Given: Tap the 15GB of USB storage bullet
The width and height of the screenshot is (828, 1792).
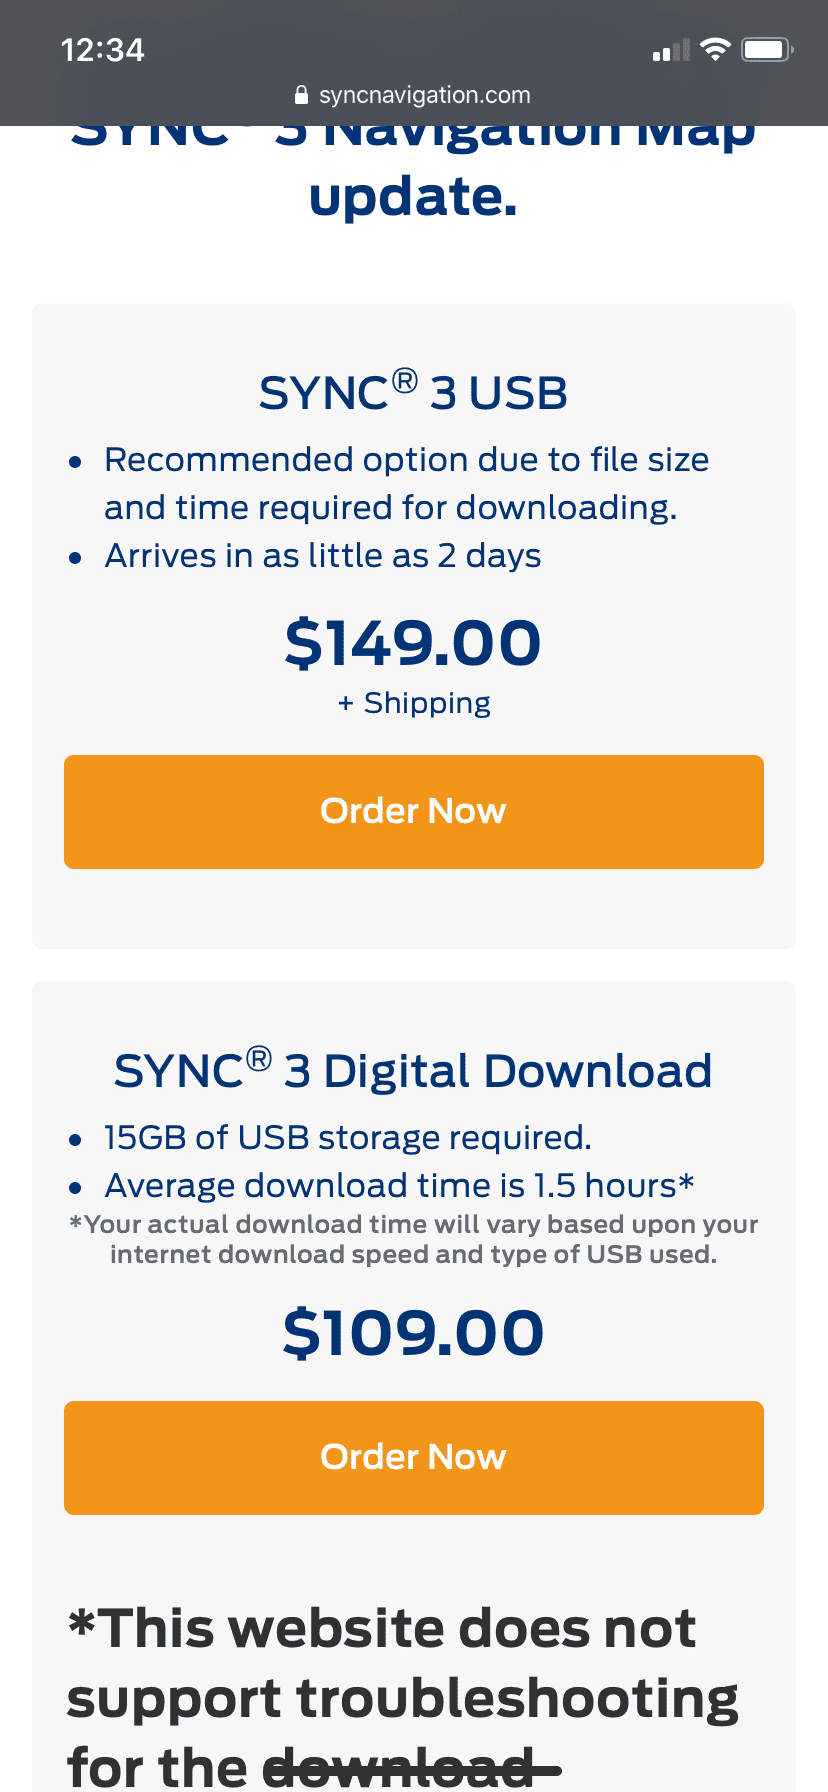Looking at the screenshot, I should (348, 1138).
